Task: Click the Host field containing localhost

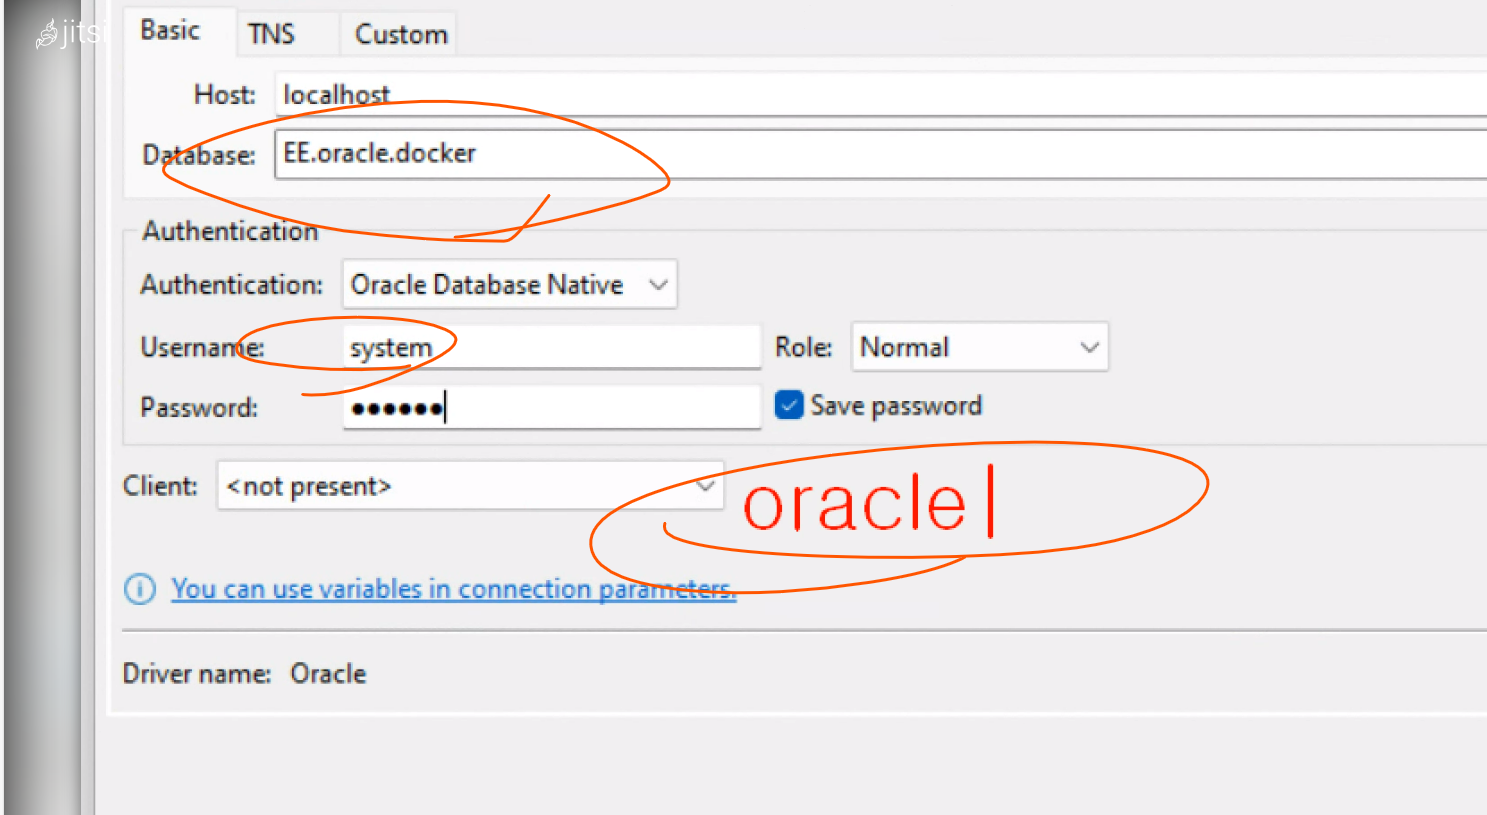Action: tap(880, 95)
